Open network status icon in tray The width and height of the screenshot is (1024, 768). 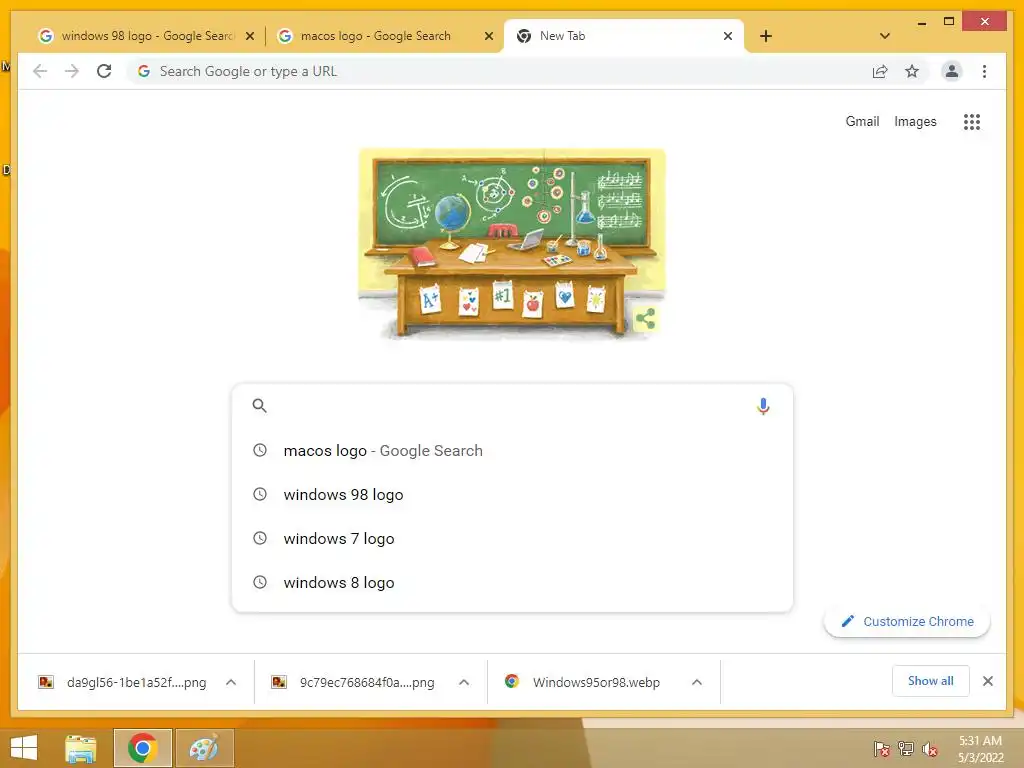906,749
